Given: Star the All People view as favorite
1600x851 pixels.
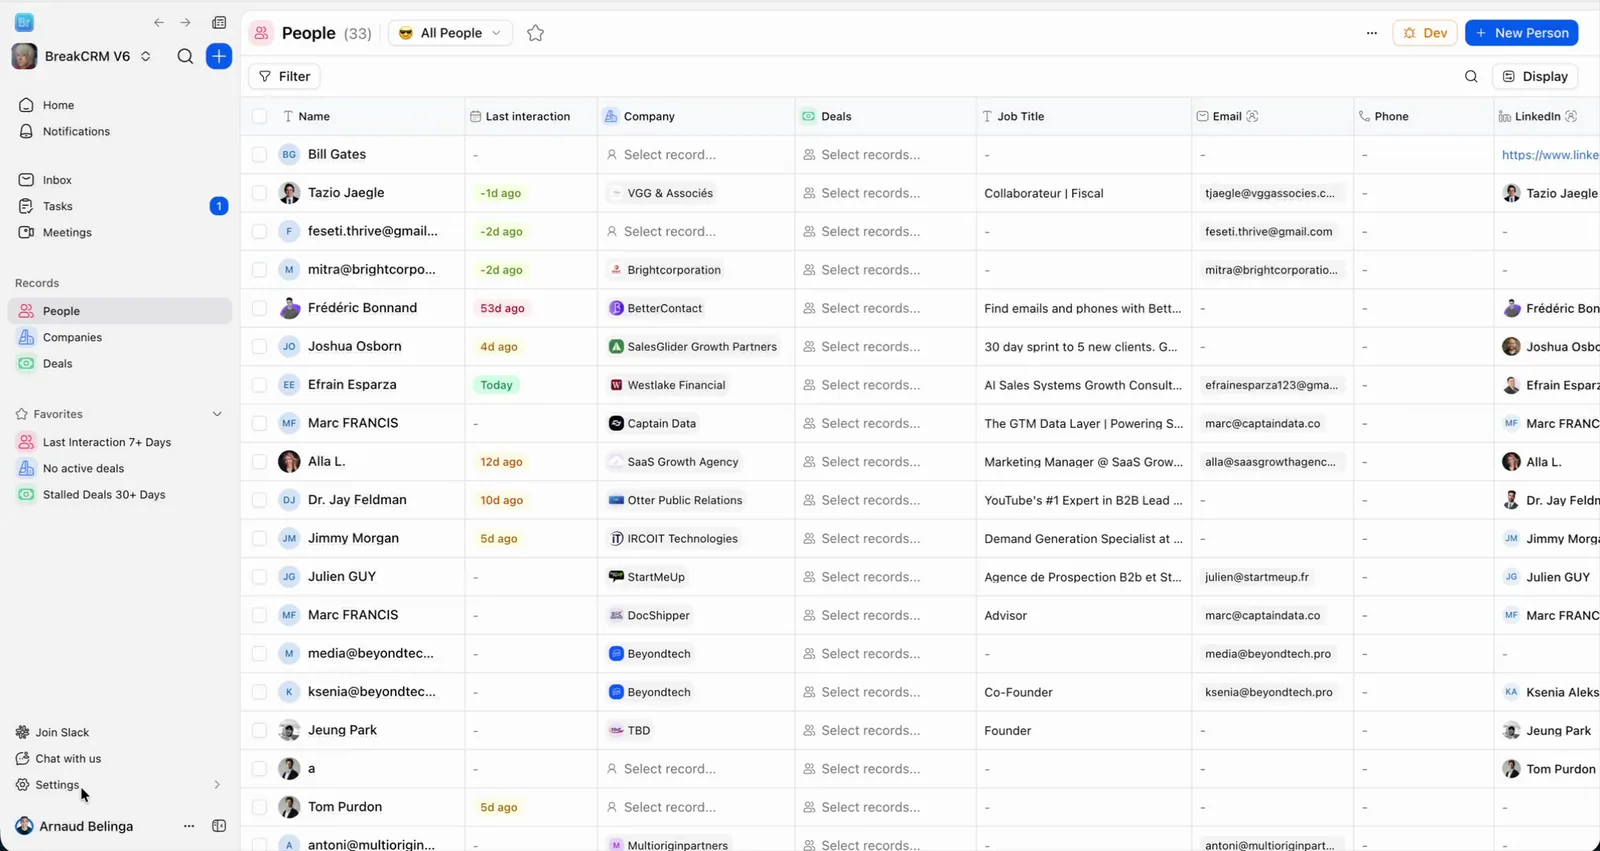Looking at the screenshot, I should click(x=536, y=33).
